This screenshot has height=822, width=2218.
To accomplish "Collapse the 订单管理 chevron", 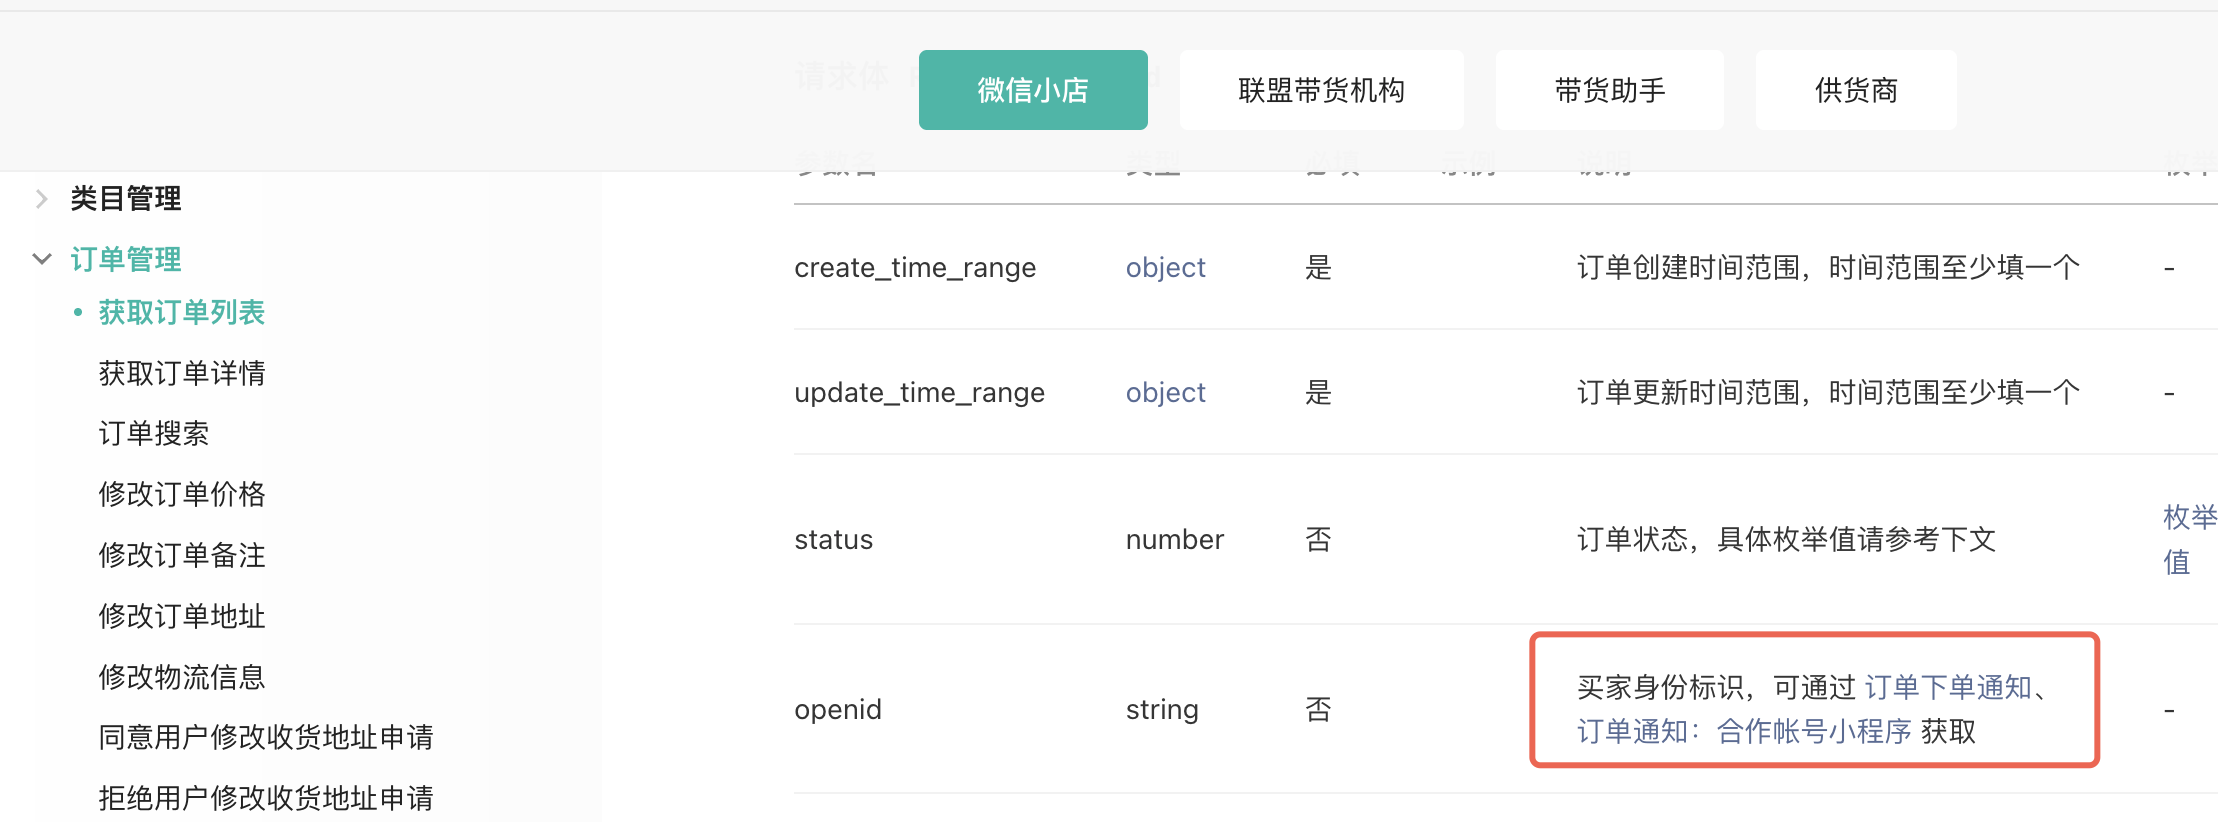I will click(x=42, y=259).
